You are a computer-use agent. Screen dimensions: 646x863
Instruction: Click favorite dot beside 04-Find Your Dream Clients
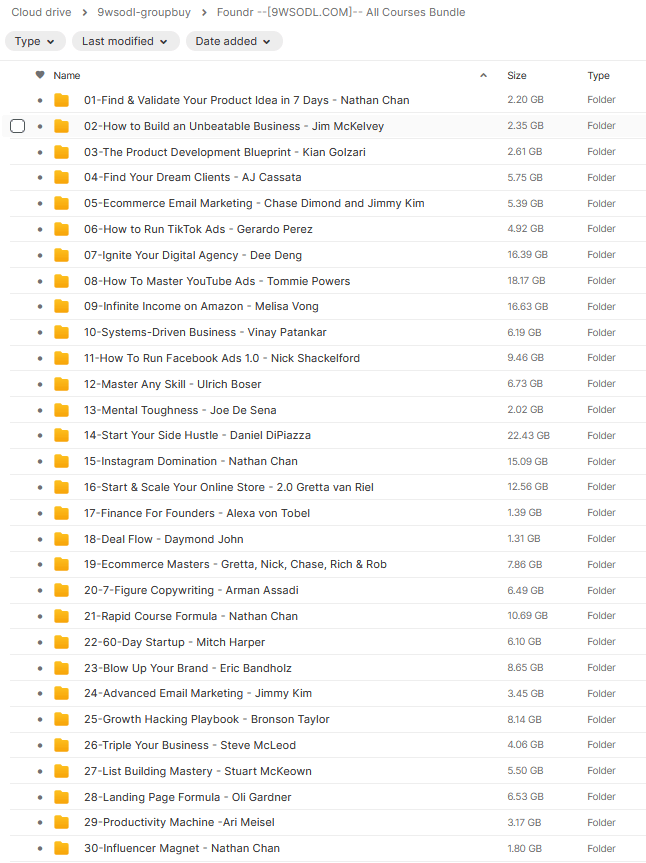pos(40,178)
